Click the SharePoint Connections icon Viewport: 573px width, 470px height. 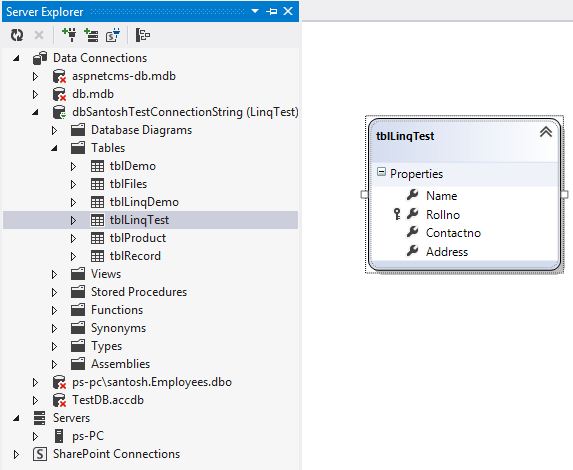pyautogui.click(x=40, y=454)
